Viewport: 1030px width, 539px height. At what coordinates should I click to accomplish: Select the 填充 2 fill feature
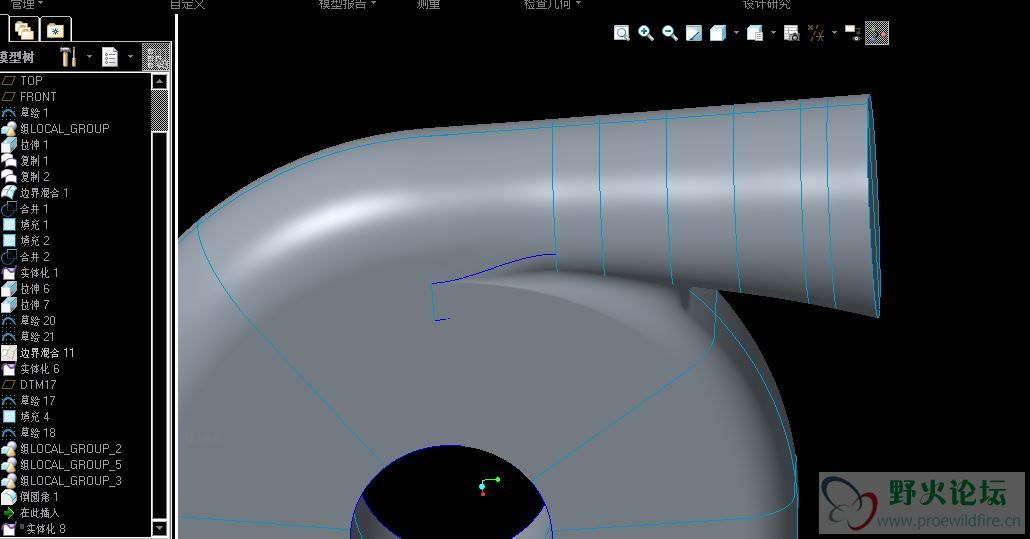click(26, 240)
